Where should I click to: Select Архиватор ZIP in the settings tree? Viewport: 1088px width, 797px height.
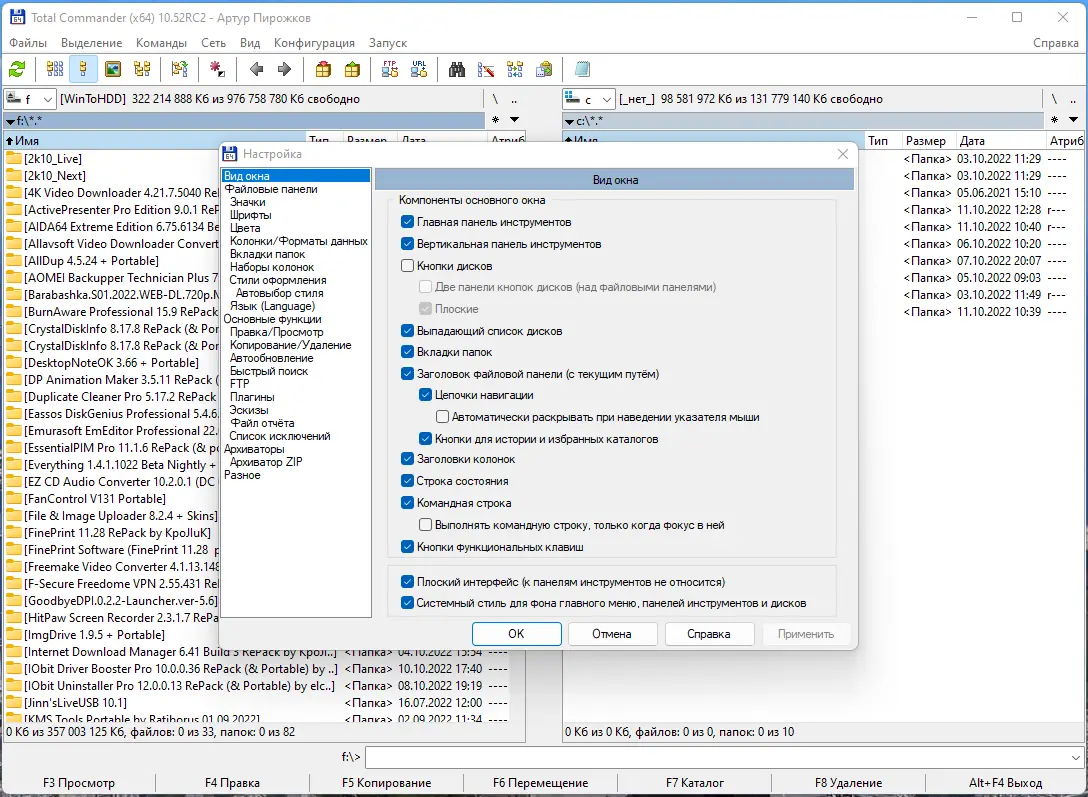click(266, 462)
